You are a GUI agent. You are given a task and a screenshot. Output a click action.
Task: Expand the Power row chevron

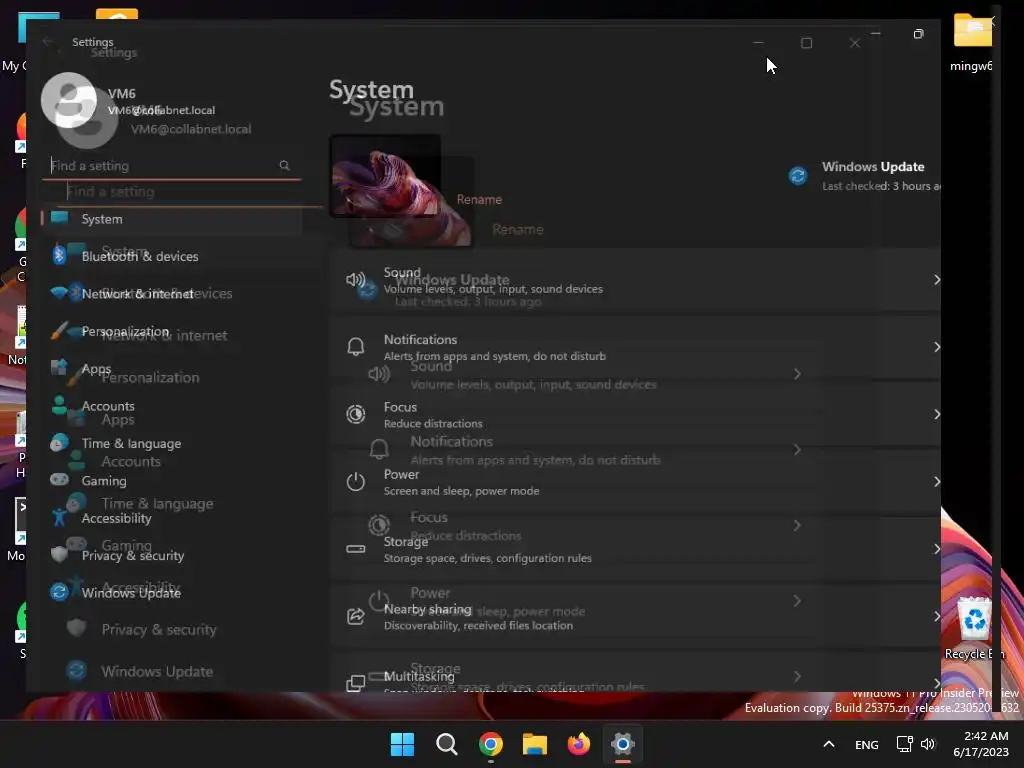[936, 482]
